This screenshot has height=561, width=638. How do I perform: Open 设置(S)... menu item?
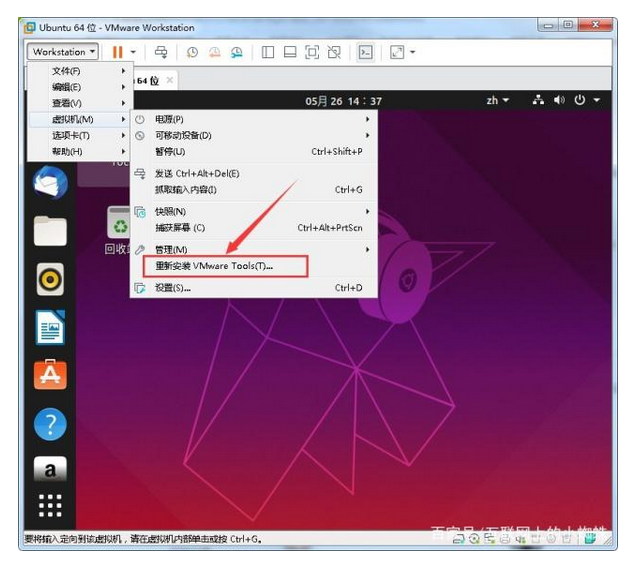[253, 288]
